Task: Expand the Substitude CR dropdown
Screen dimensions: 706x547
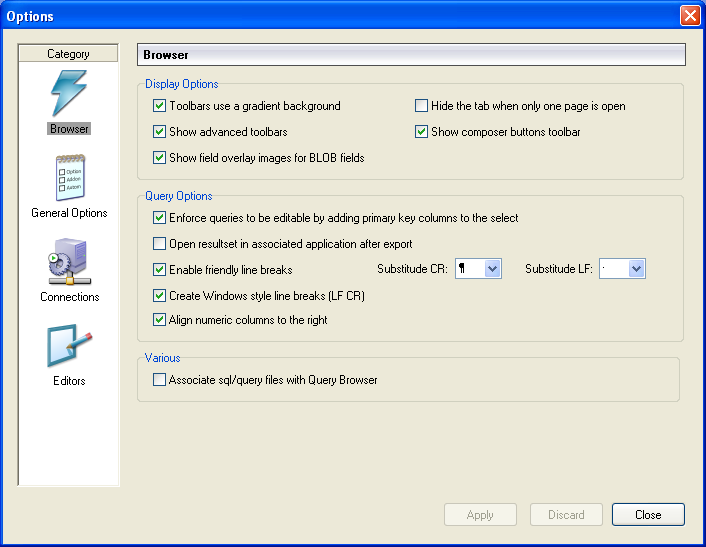Action: pos(491,269)
